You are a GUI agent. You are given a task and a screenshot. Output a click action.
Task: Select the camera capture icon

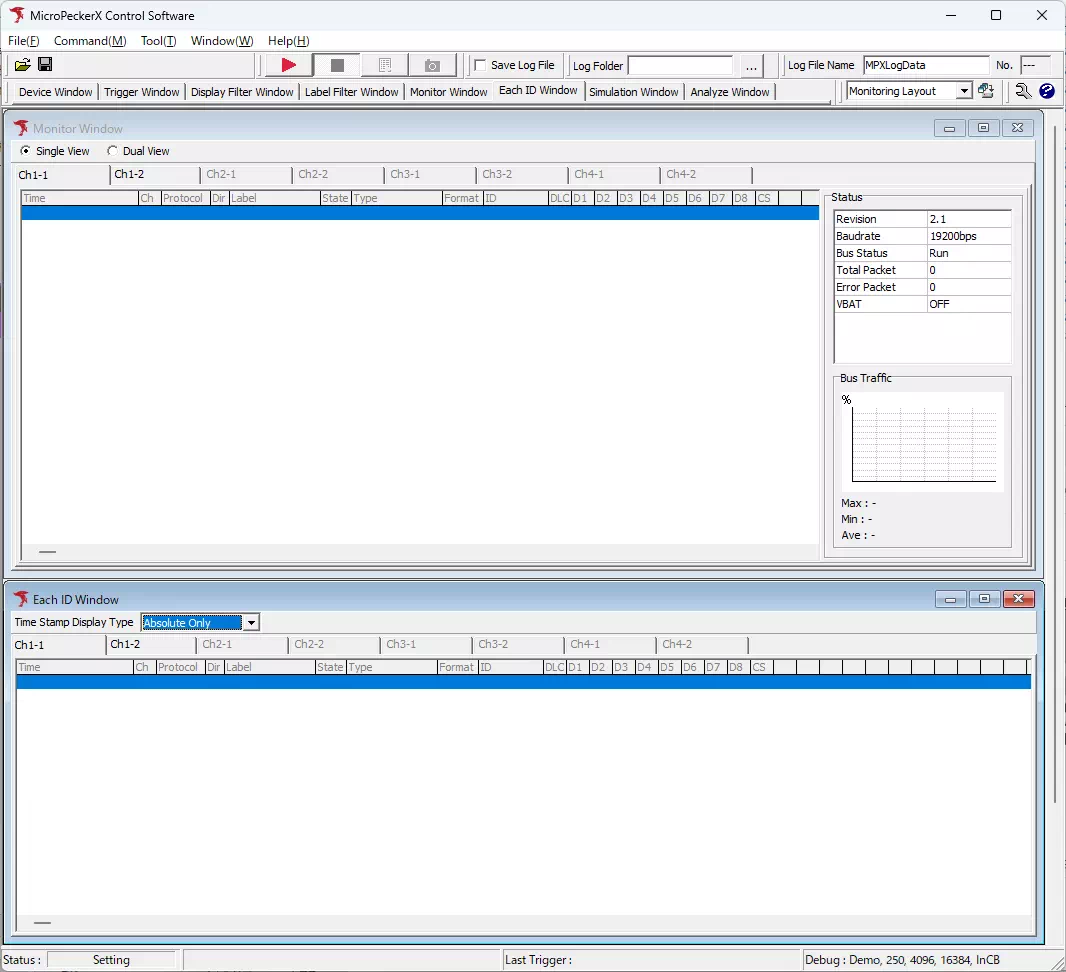tap(433, 64)
